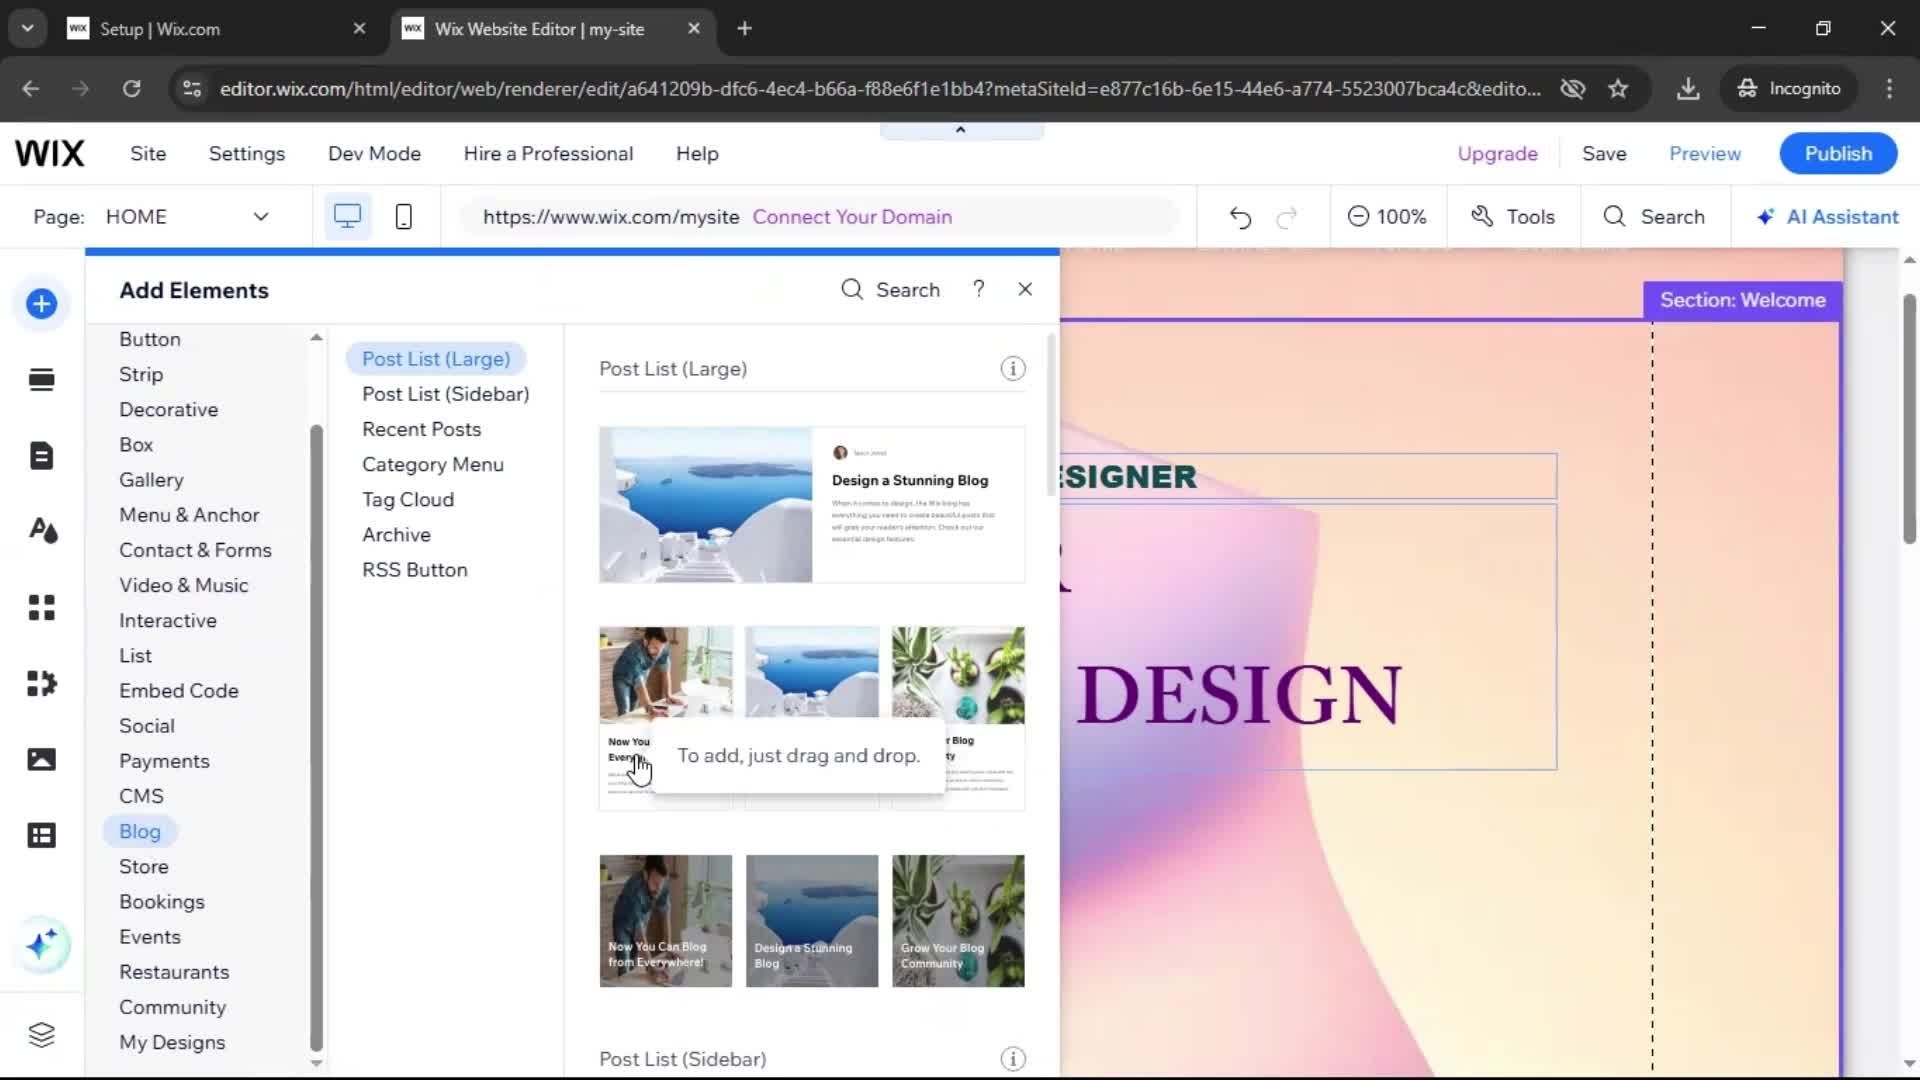Open the AI sparkle icon in left sidebar

(41, 945)
